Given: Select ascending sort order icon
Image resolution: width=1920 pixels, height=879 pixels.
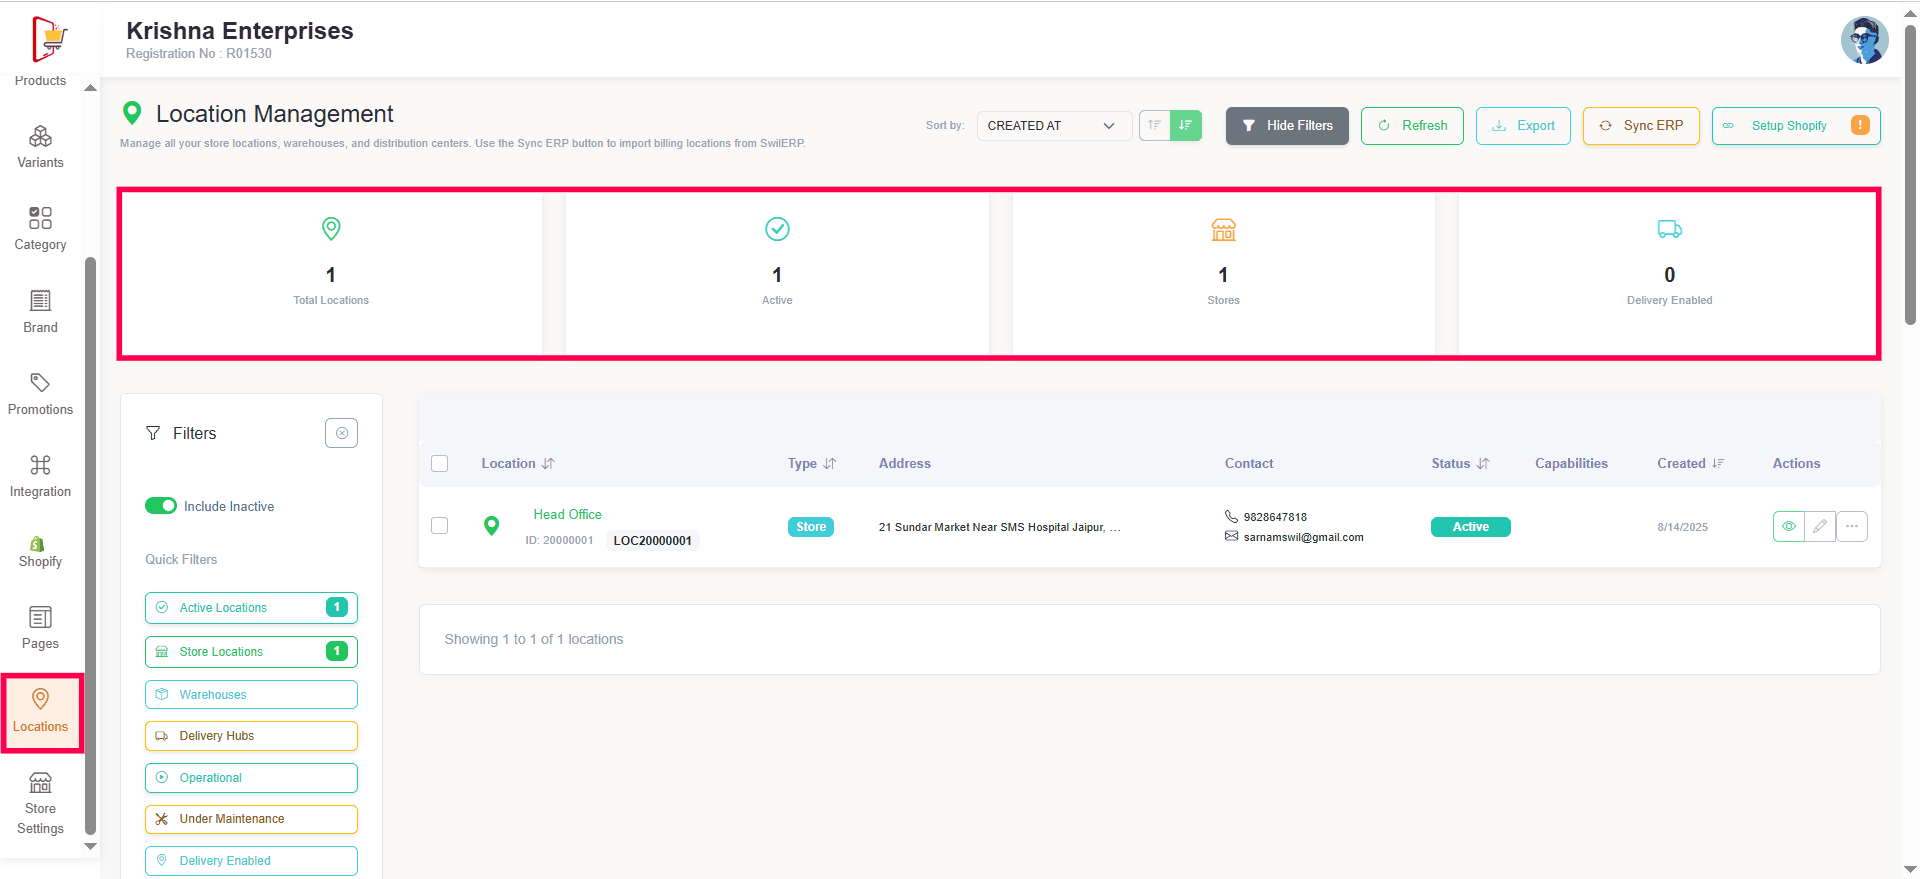Looking at the screenshot, I should [1155, 125].
